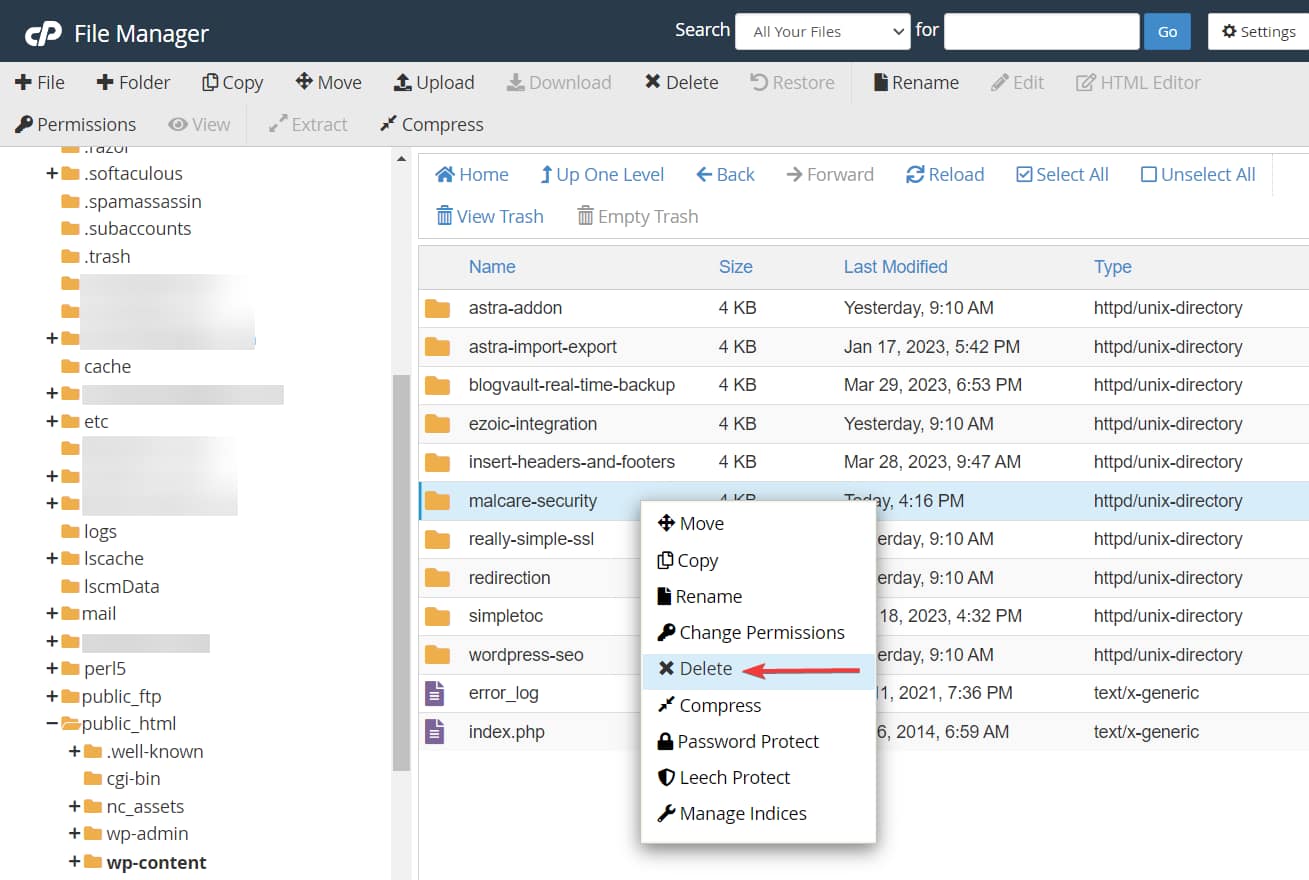Open View Trash
The image size is (1309, 880).
click(490, 216)
